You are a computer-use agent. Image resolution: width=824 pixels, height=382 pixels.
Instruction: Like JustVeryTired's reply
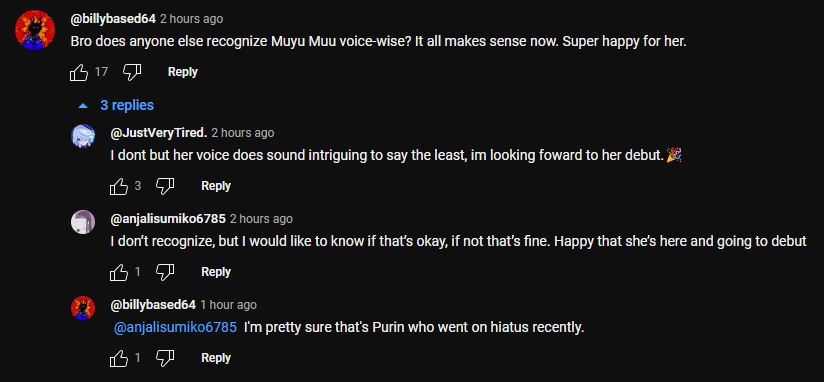(x=119, y=186)
